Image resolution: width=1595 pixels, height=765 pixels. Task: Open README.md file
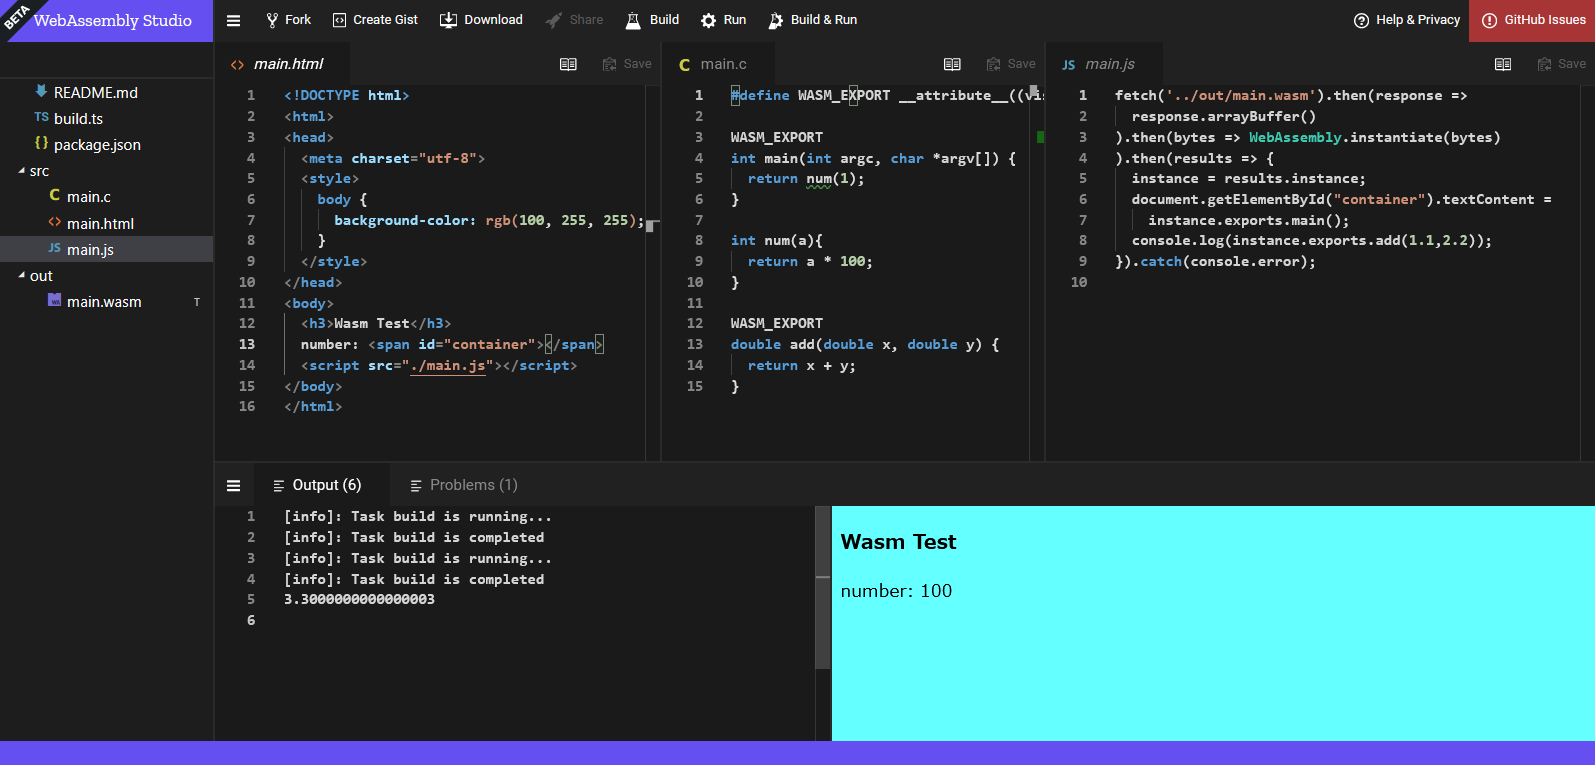click(x=95, y=92)
